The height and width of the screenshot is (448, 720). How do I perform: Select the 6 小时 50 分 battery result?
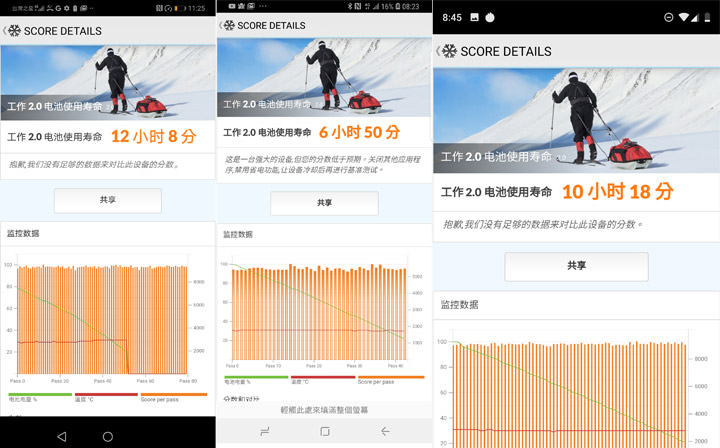[360, 132]
